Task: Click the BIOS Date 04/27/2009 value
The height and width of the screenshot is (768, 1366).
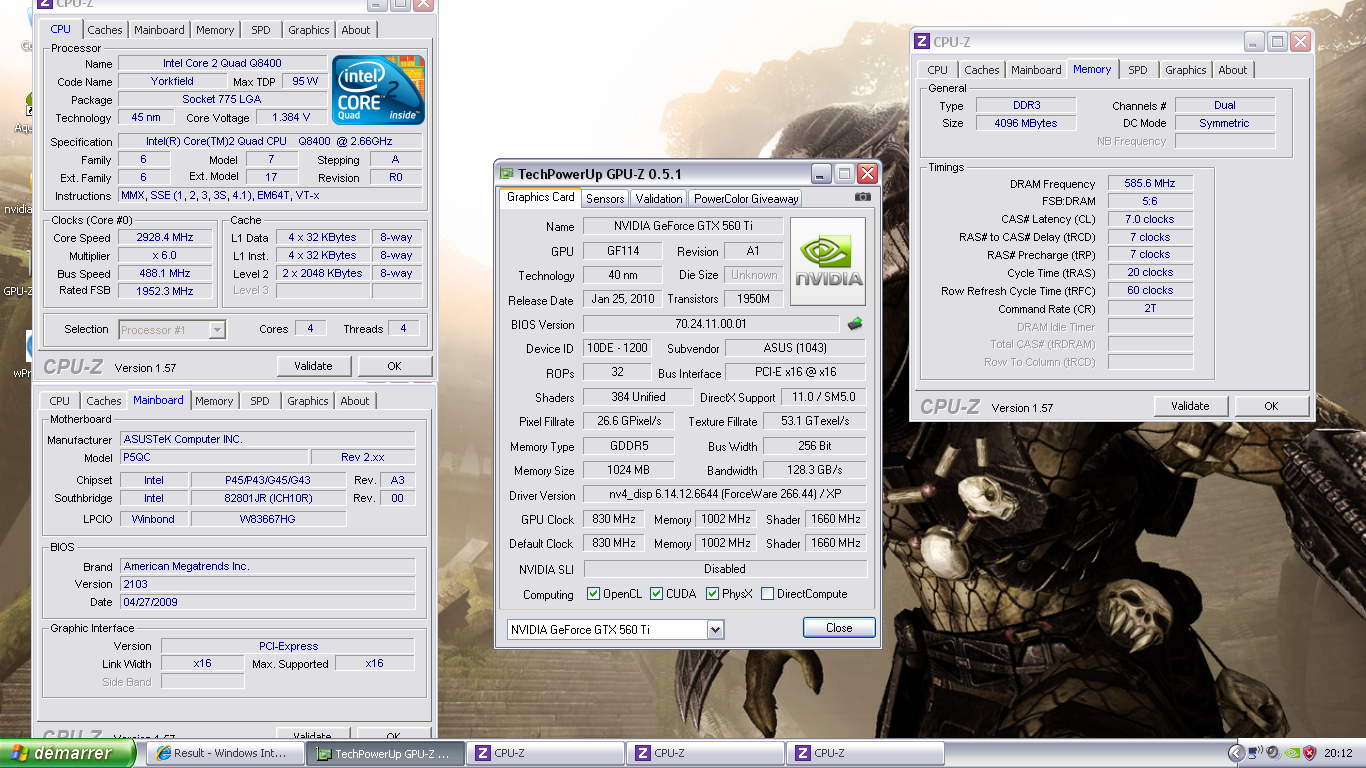Action: tap(267, 602)
